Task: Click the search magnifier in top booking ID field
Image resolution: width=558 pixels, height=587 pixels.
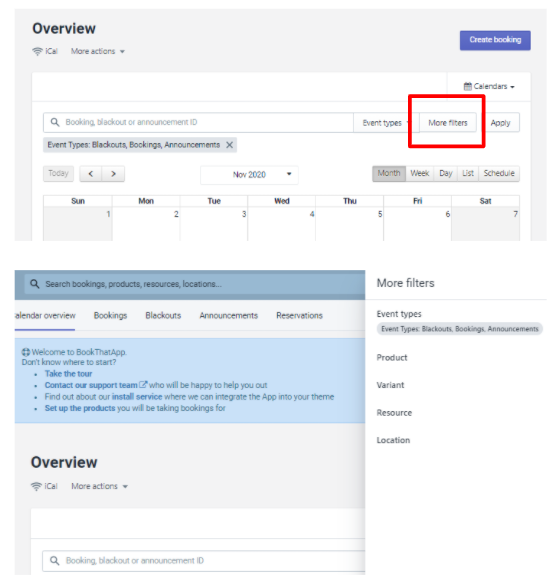Action: [x=55, y=122]
